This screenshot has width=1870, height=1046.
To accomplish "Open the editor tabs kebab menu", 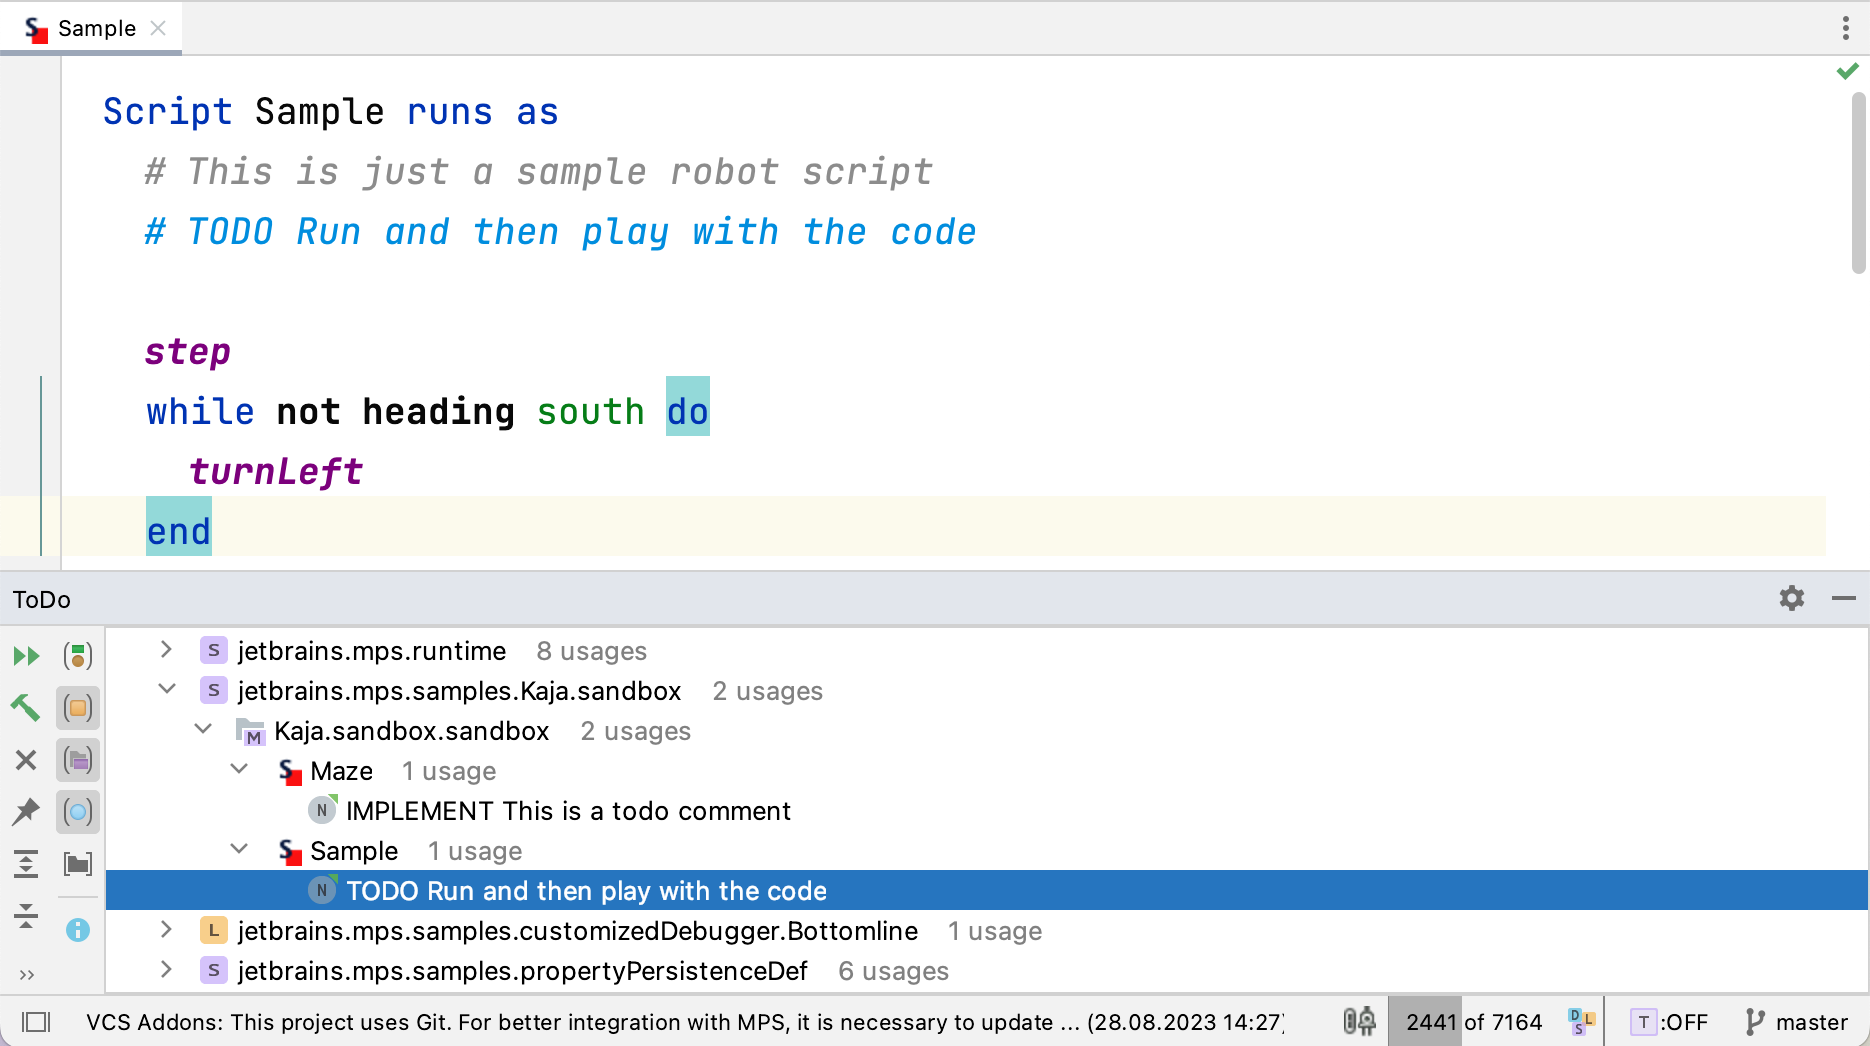I will point(1845,28).
